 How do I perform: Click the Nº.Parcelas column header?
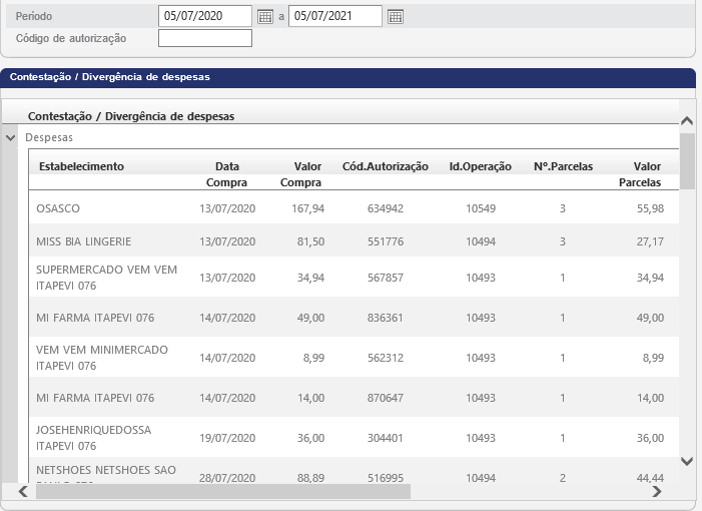(565, 166)
